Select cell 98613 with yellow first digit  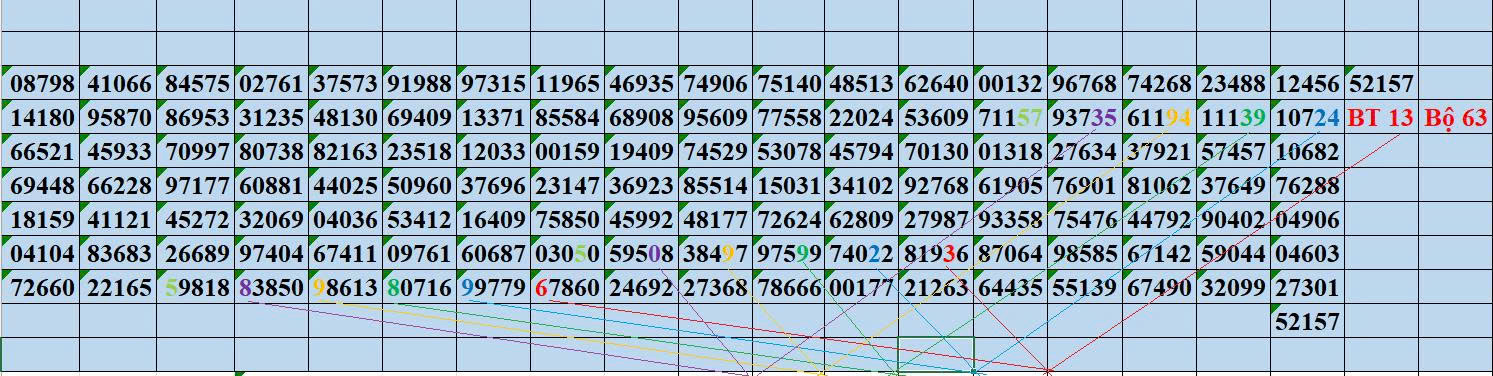(345, 288)
